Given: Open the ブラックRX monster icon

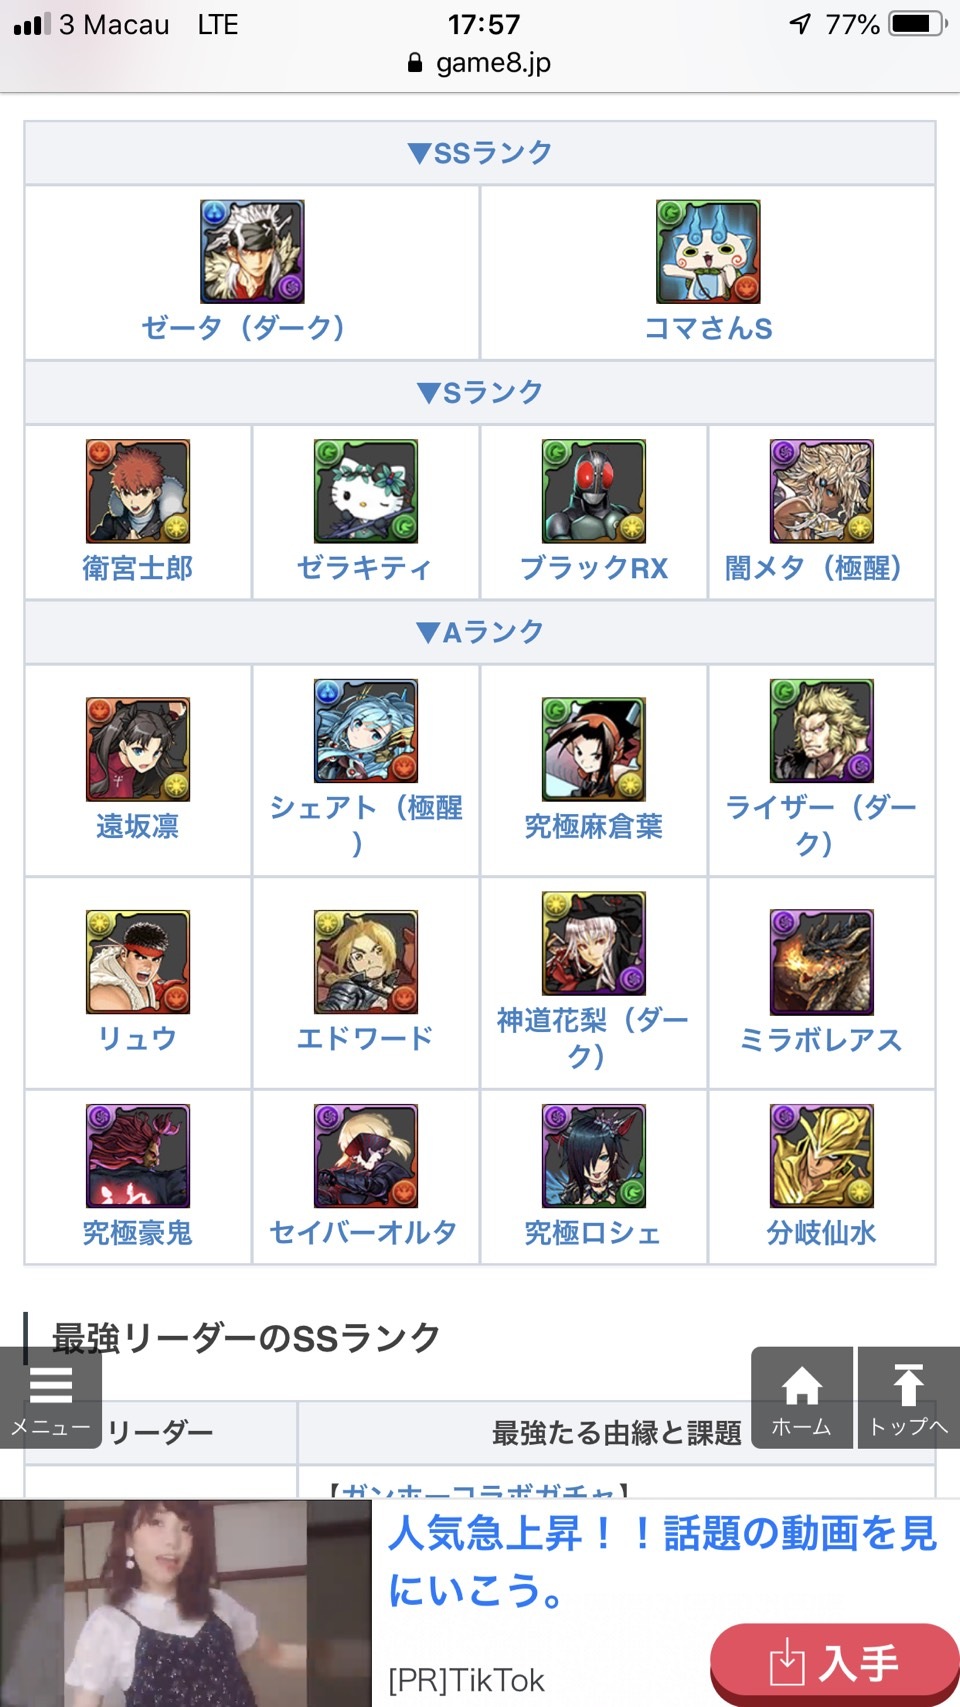Looking at the screenshot, I should click(594, 491).
